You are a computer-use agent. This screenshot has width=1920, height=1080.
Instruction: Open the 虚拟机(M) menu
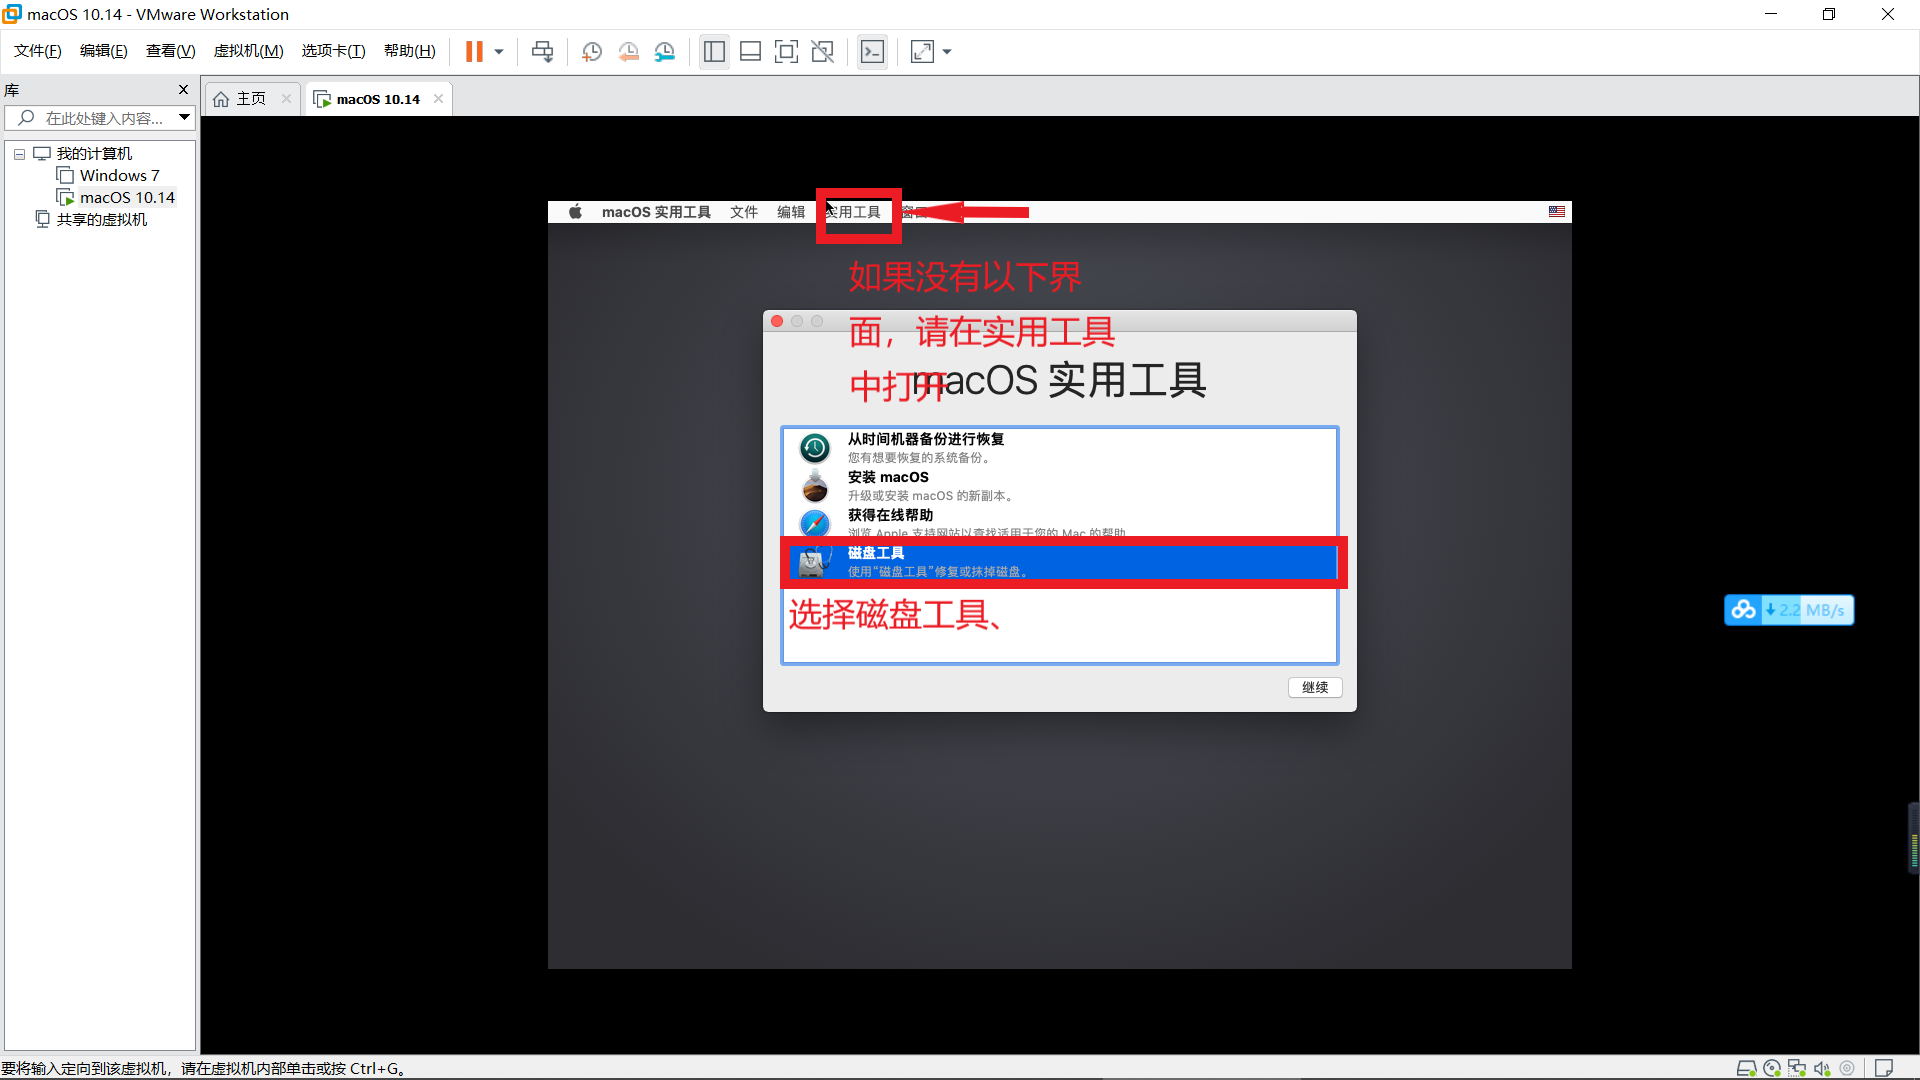(x=248, y=51)
